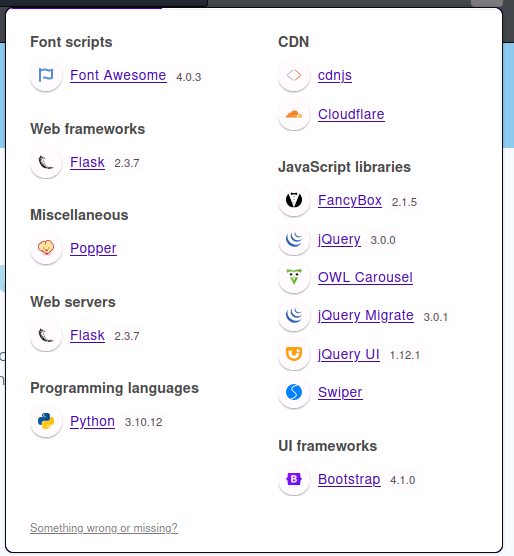Click the jQuery swirl icon
The height and width of the screenshot is (556, 514).
coord(294,239)
